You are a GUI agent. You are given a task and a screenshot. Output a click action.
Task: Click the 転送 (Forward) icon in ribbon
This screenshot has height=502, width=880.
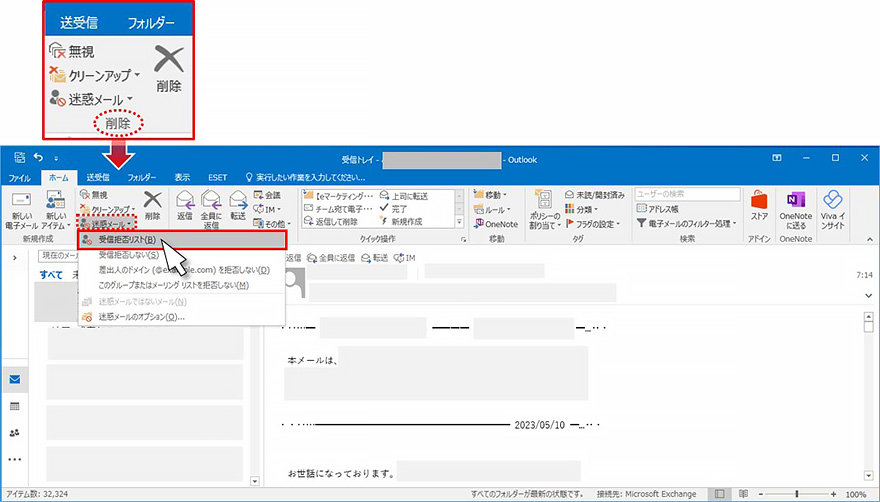(238, 203)
